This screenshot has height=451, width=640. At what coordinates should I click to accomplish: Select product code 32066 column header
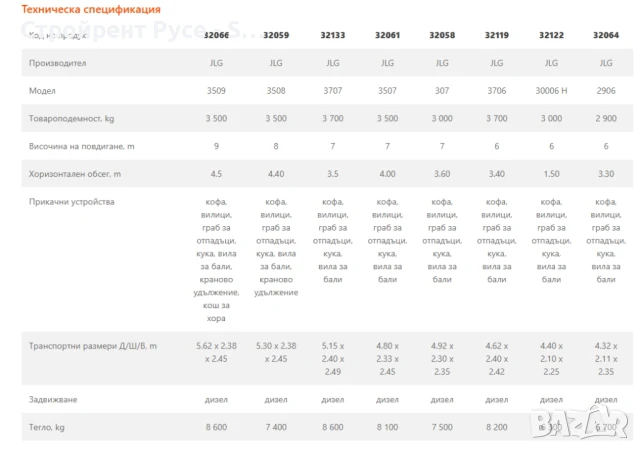(x=216, y=35)
